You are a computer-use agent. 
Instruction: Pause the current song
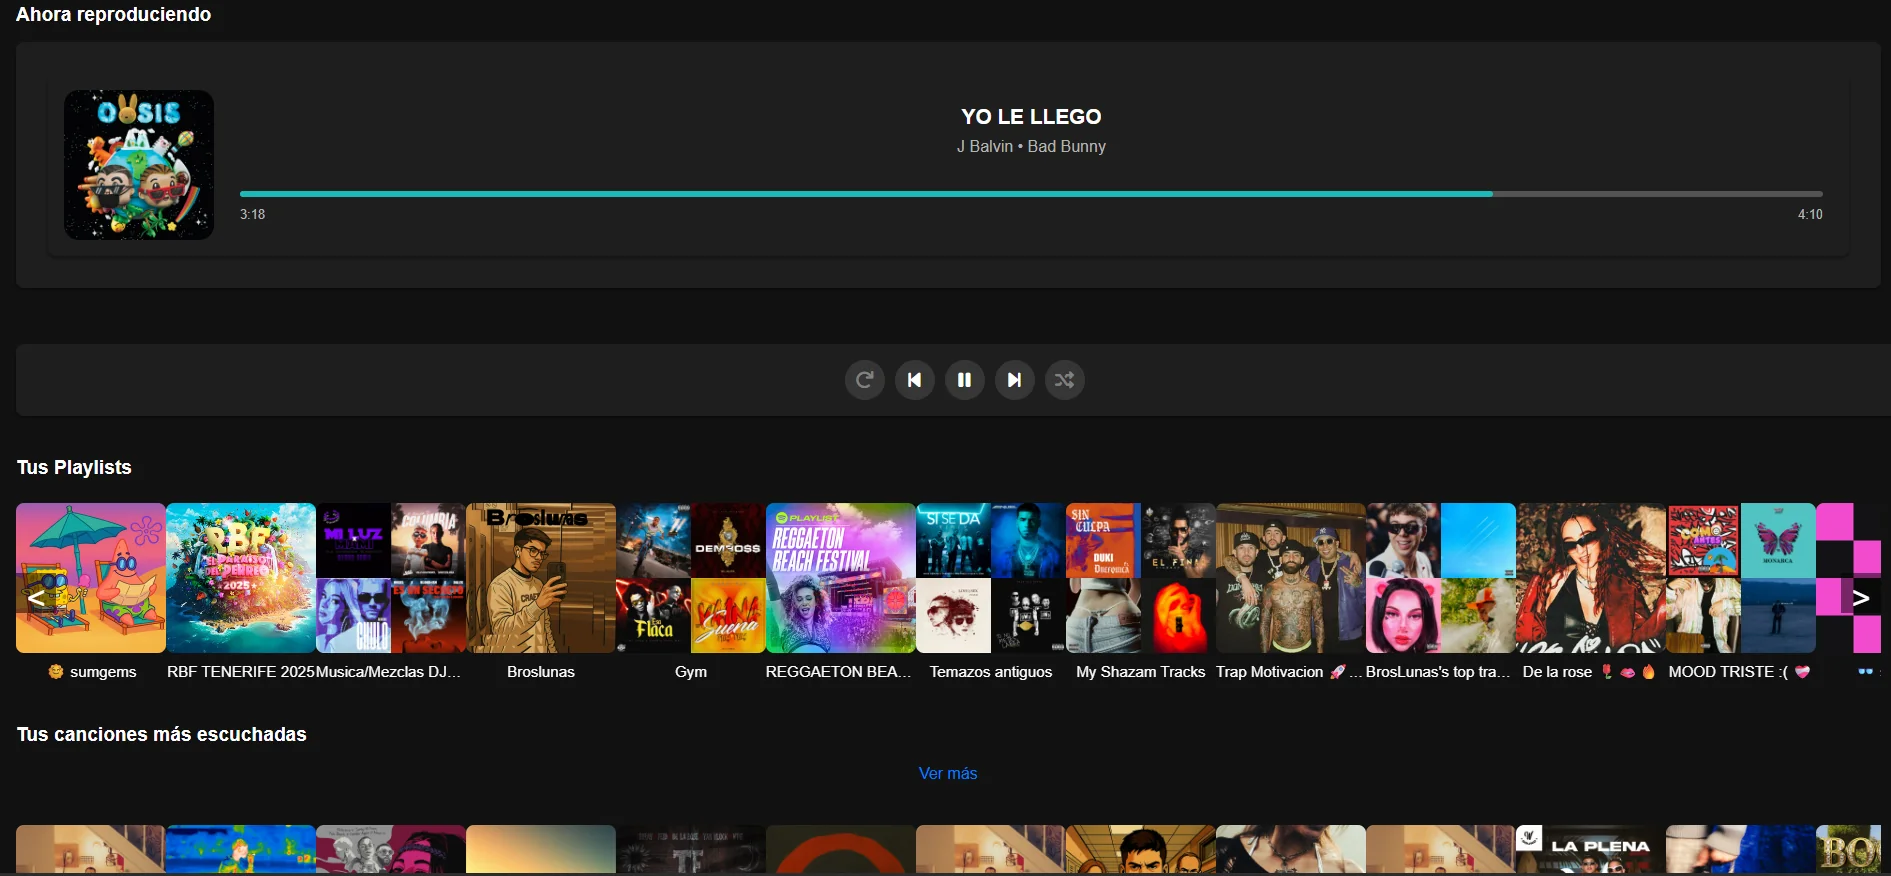pyautogui.click(x=965, y=380)
